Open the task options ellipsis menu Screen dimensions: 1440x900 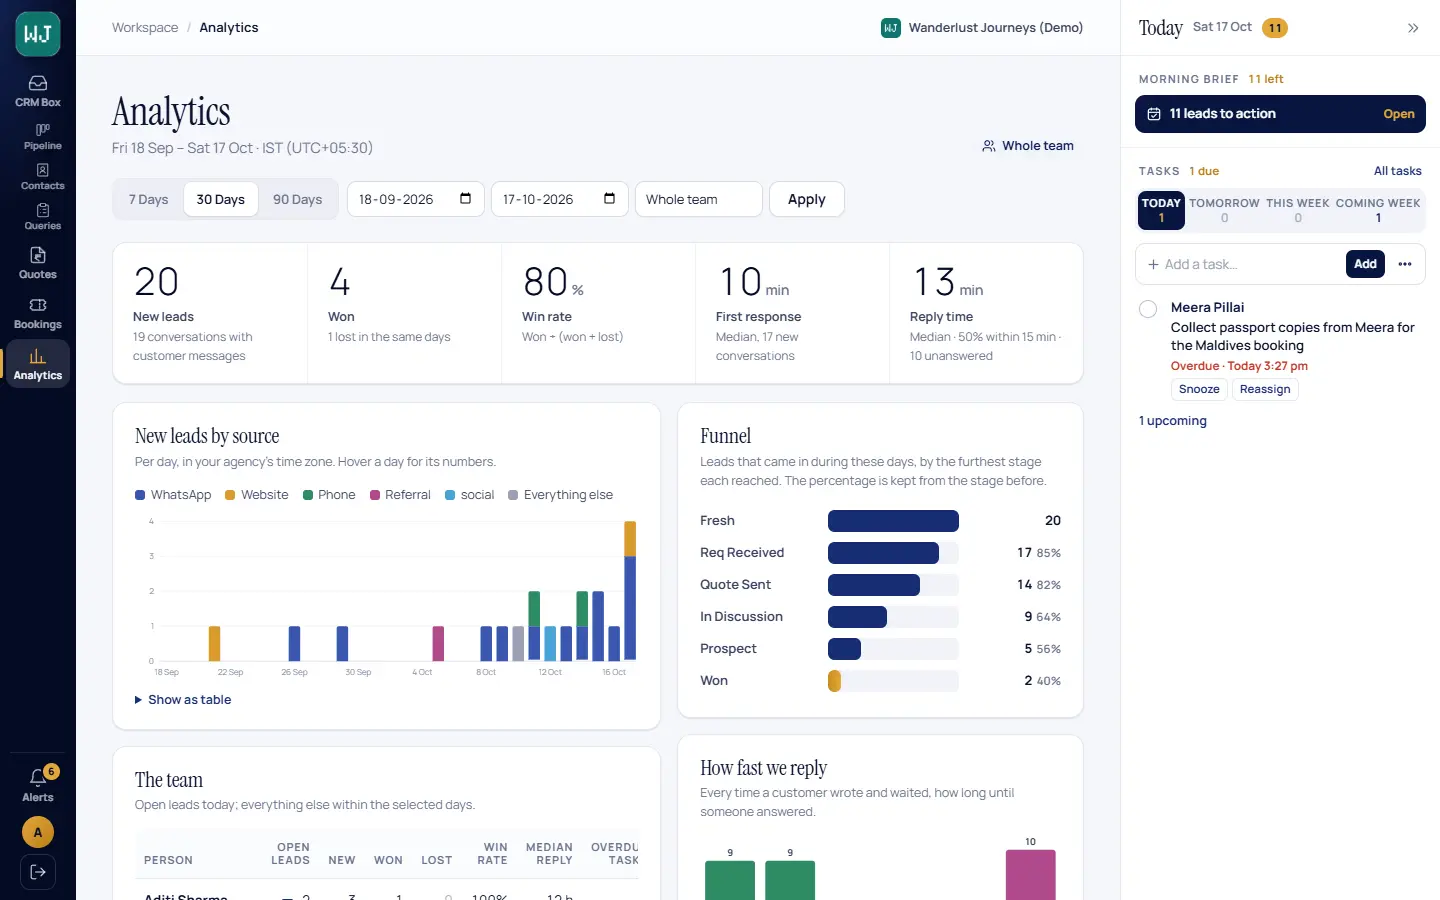tap(1405, 264)
